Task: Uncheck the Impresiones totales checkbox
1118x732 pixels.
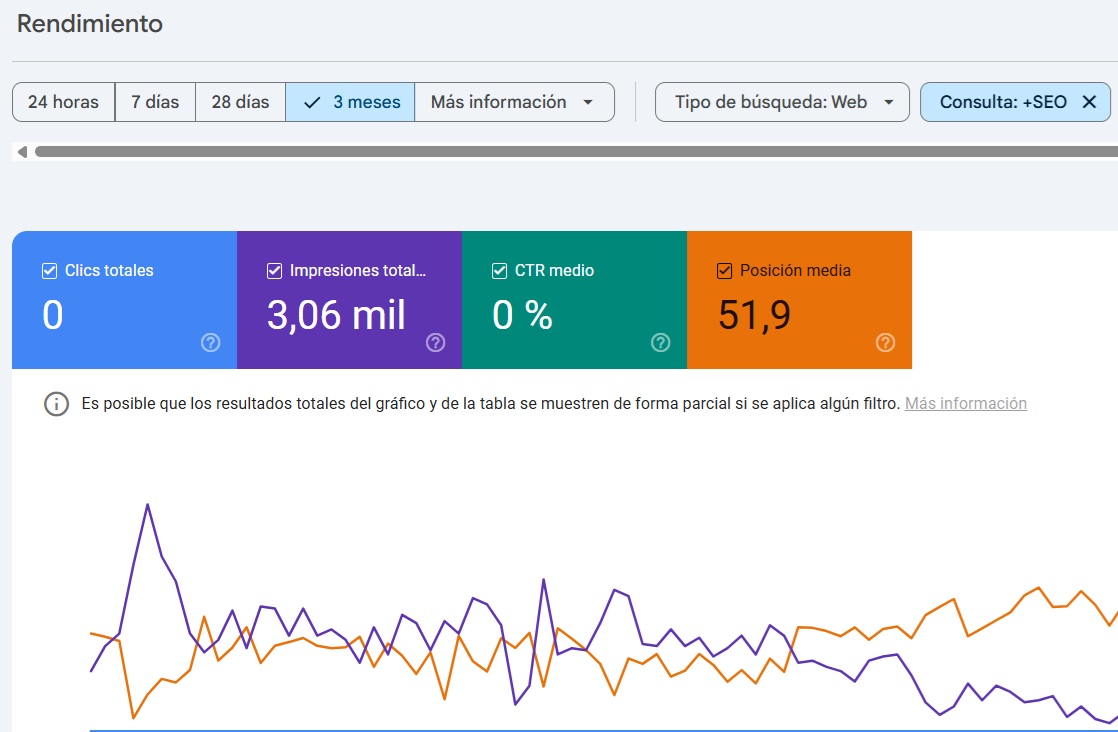Action: coord(274,271)
